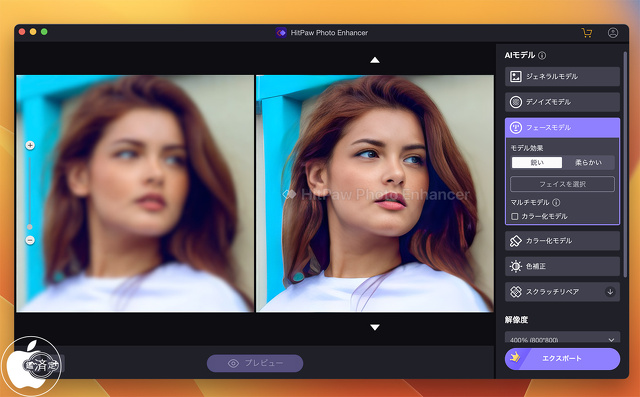The height and width of the screenshot is (397, 640).
Task: Click the HitPaw logo in title bar
Action: (x=281, y=33)
